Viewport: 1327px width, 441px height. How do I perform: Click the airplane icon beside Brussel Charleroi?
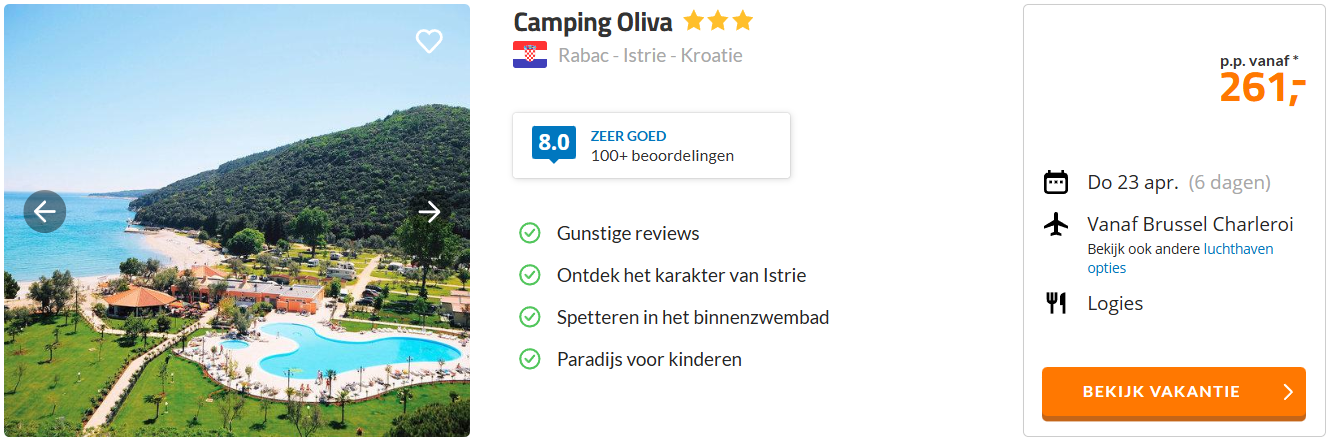(x=1056, y=224)
